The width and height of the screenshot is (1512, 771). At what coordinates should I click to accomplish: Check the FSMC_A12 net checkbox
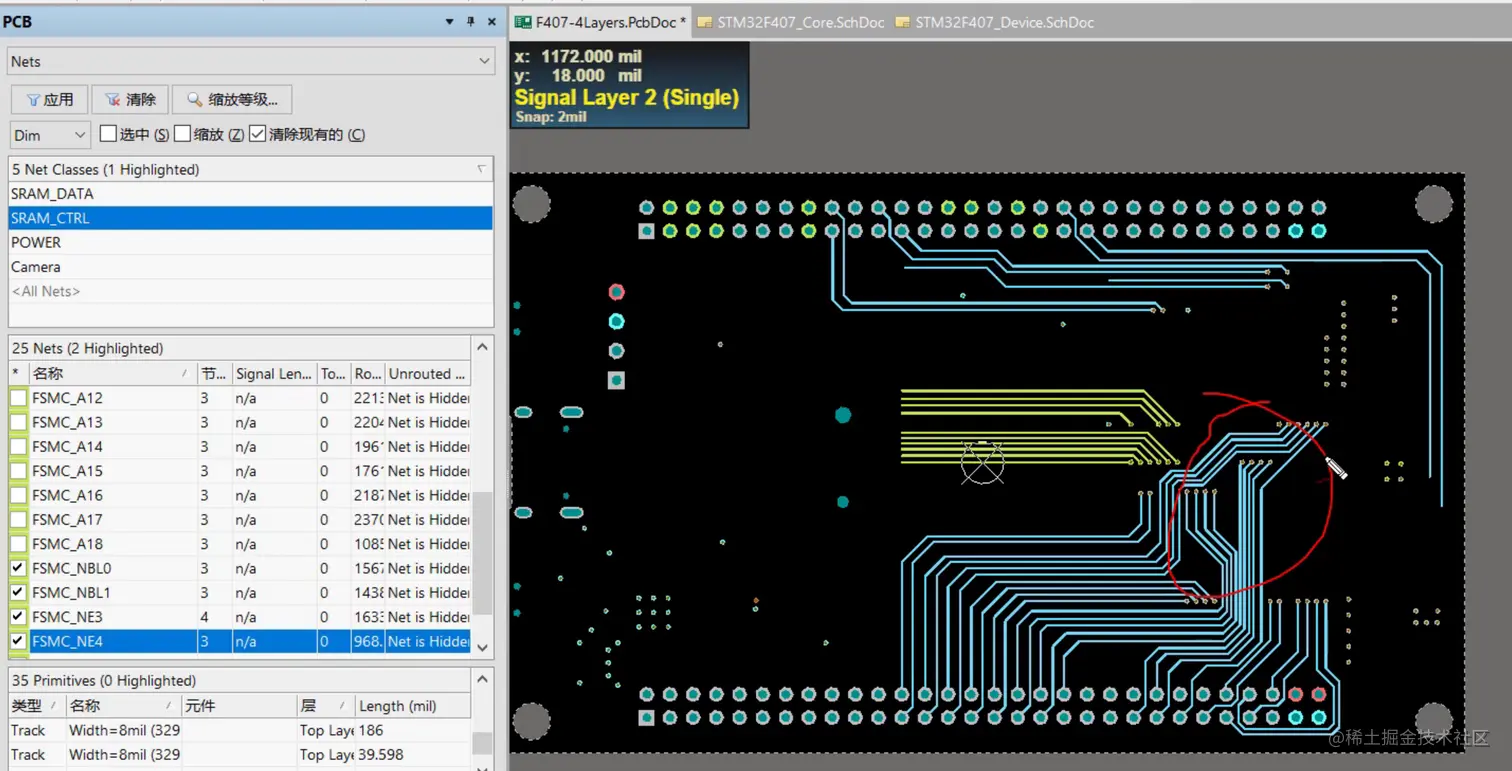[x=19, y=398]
